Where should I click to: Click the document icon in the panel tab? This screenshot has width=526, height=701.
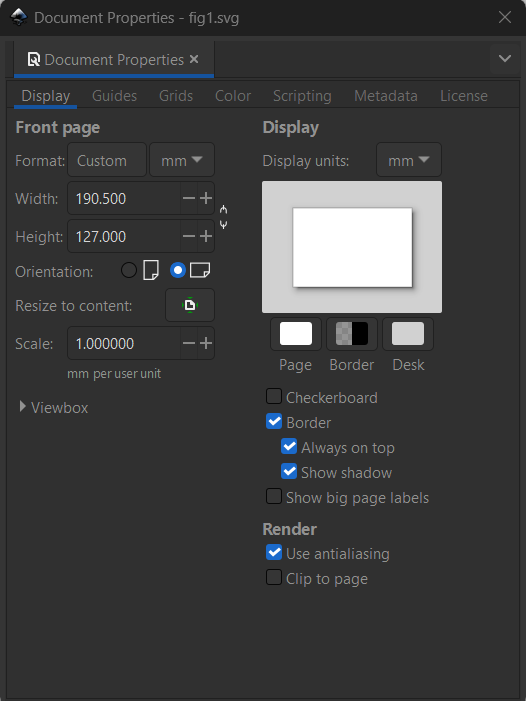click(x=34, y=59)
